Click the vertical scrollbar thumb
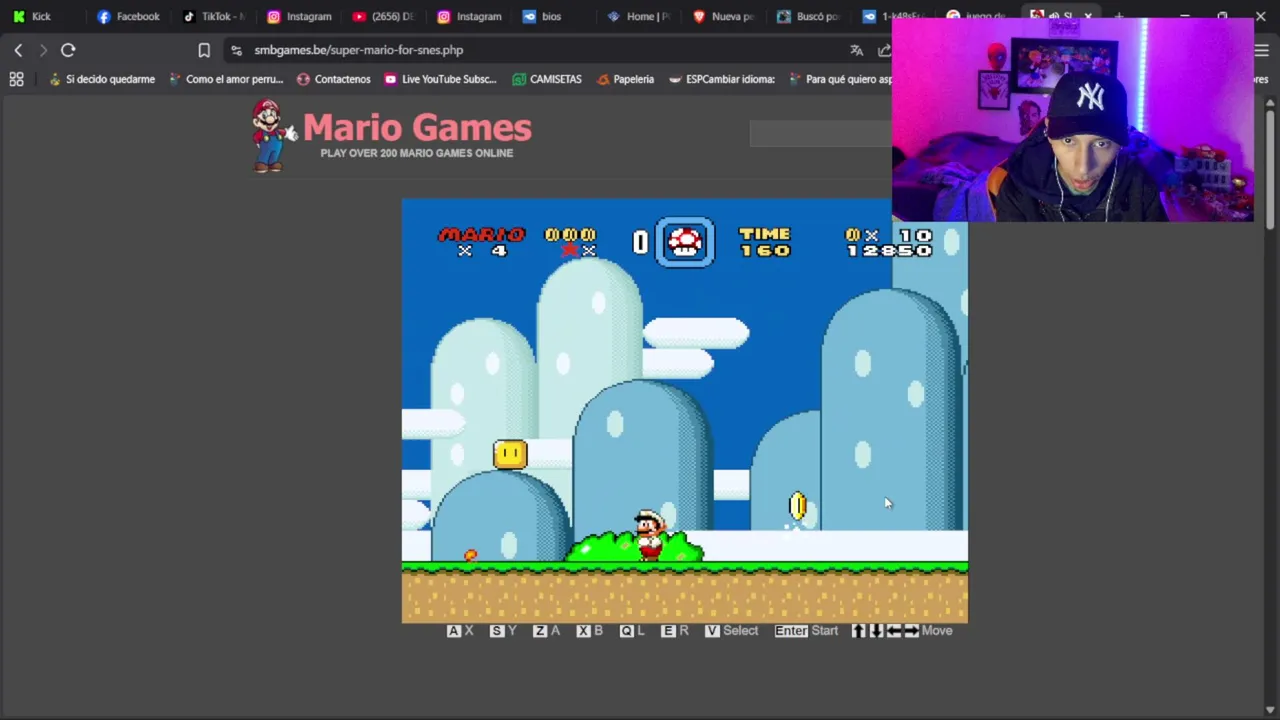Image resolution: width=1280 pixels, height=720 pixels. tap(1271, 172)
